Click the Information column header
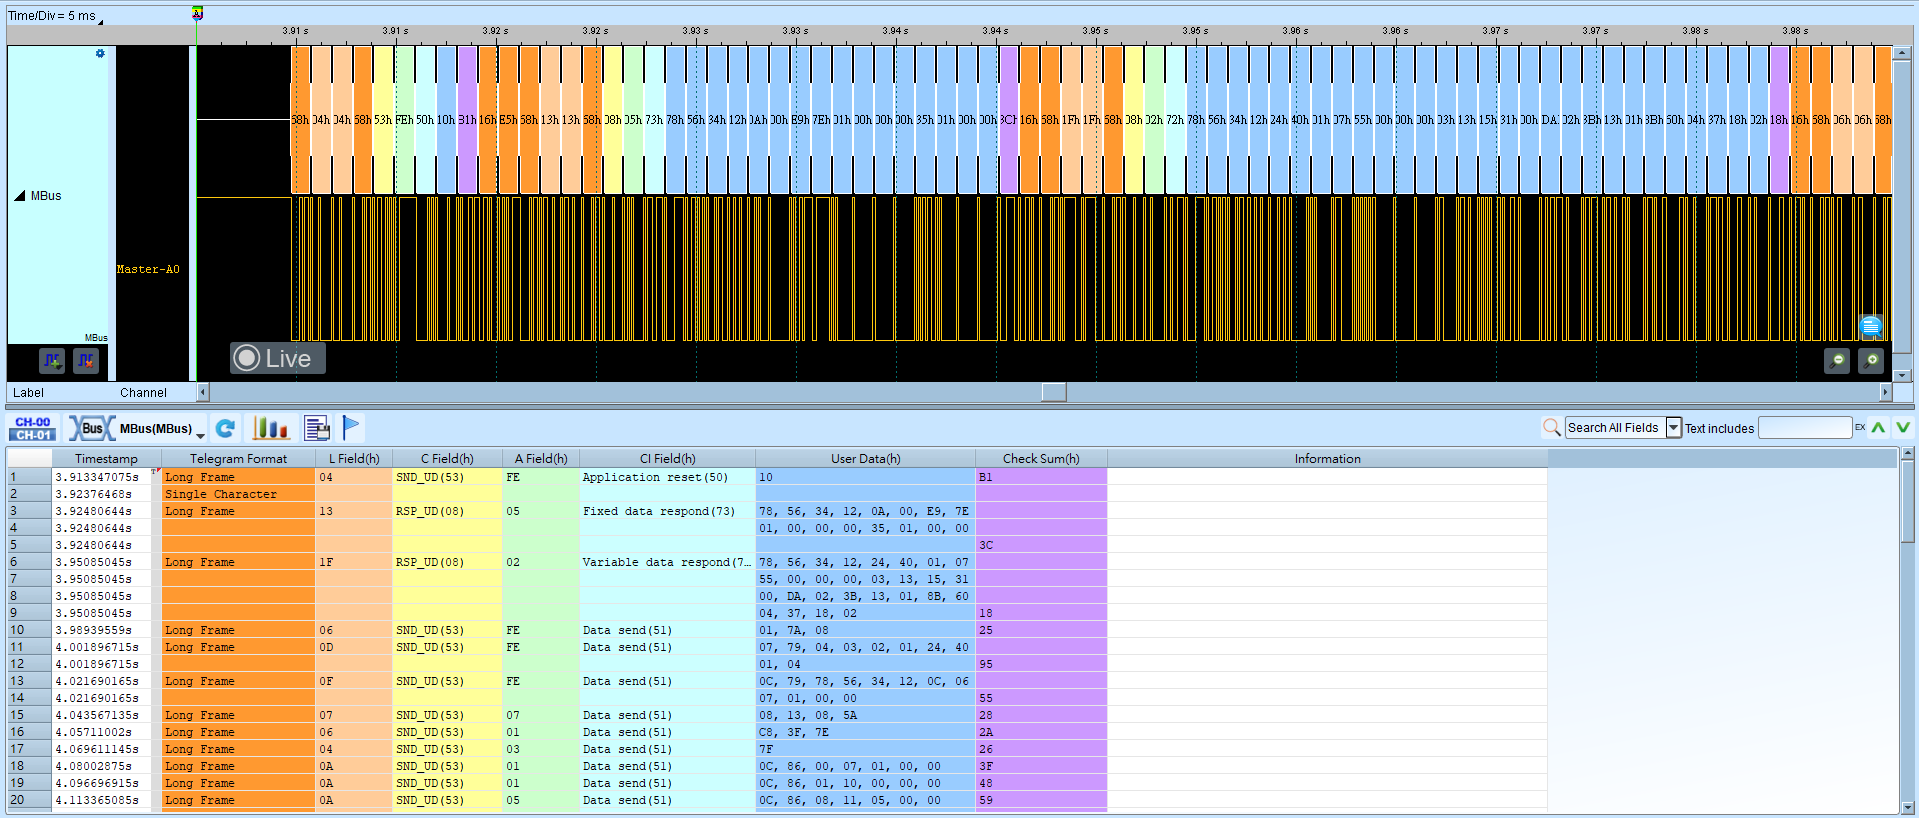Image resolution: width=1919 pixels, height=818 pixels. pos(1327,459)
